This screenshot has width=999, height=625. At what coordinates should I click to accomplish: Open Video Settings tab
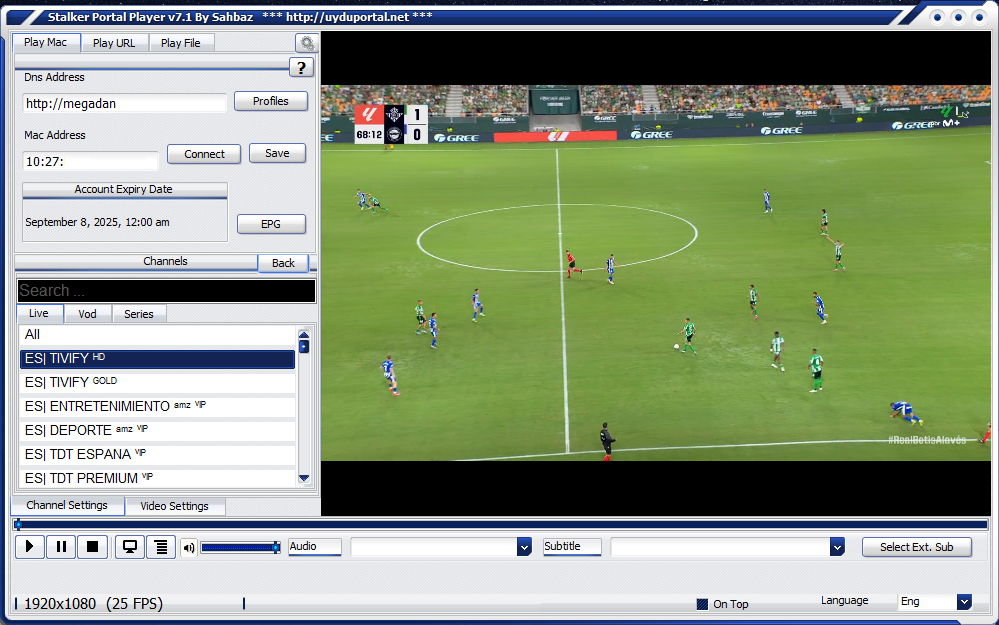(x=175, y=506)
